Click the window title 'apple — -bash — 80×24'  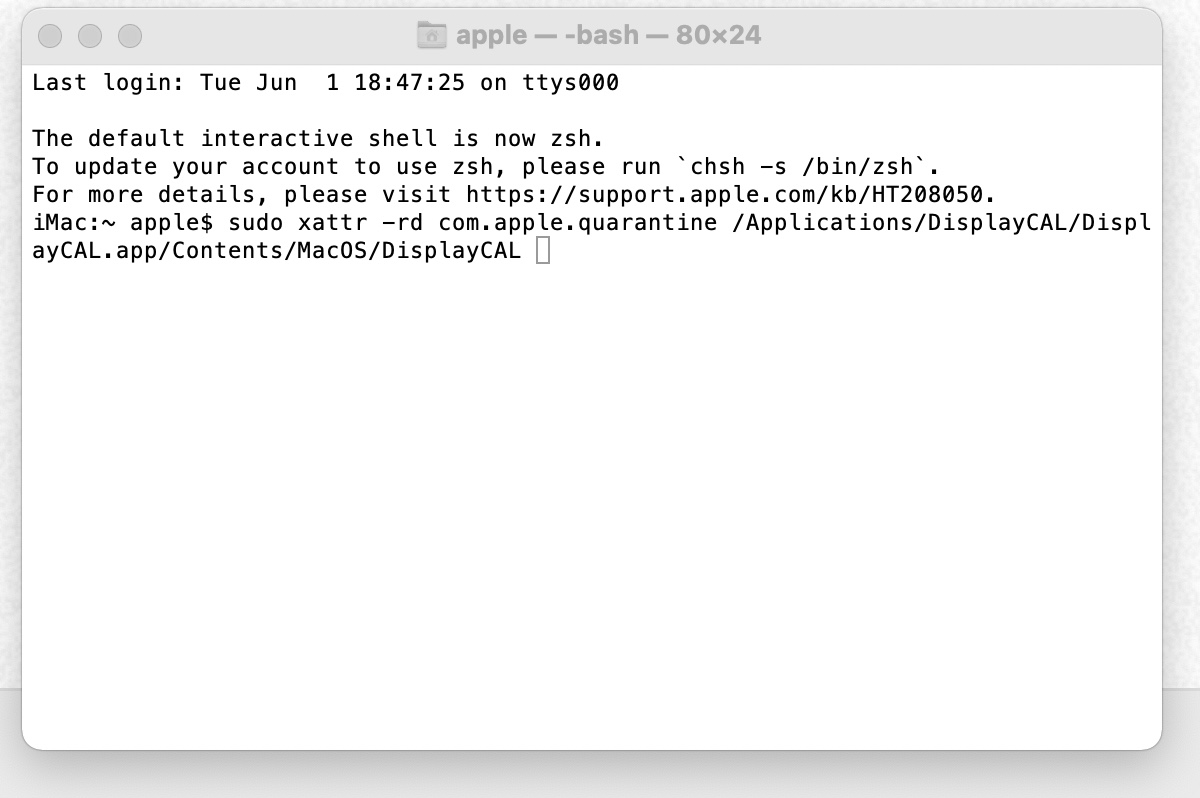tap(608, 36)
